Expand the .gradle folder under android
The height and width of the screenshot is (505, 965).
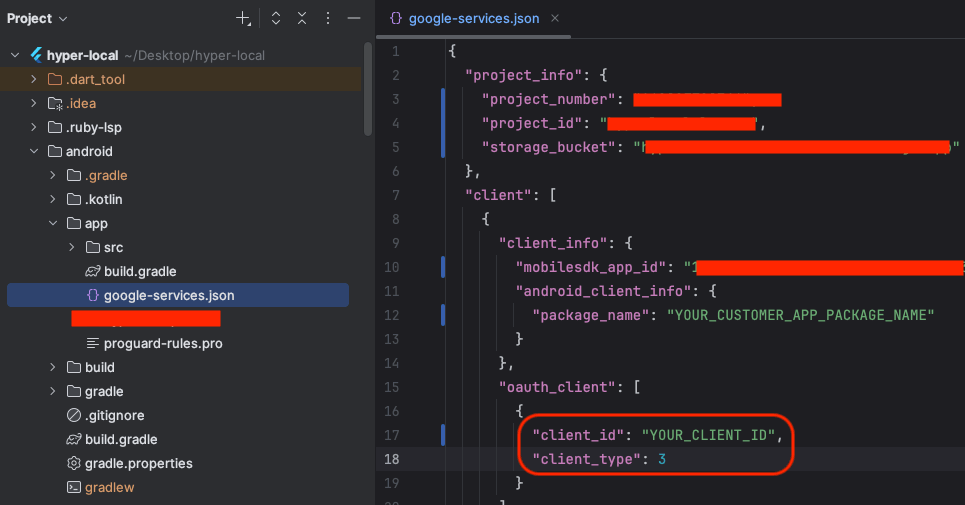(x=53, y=175)
